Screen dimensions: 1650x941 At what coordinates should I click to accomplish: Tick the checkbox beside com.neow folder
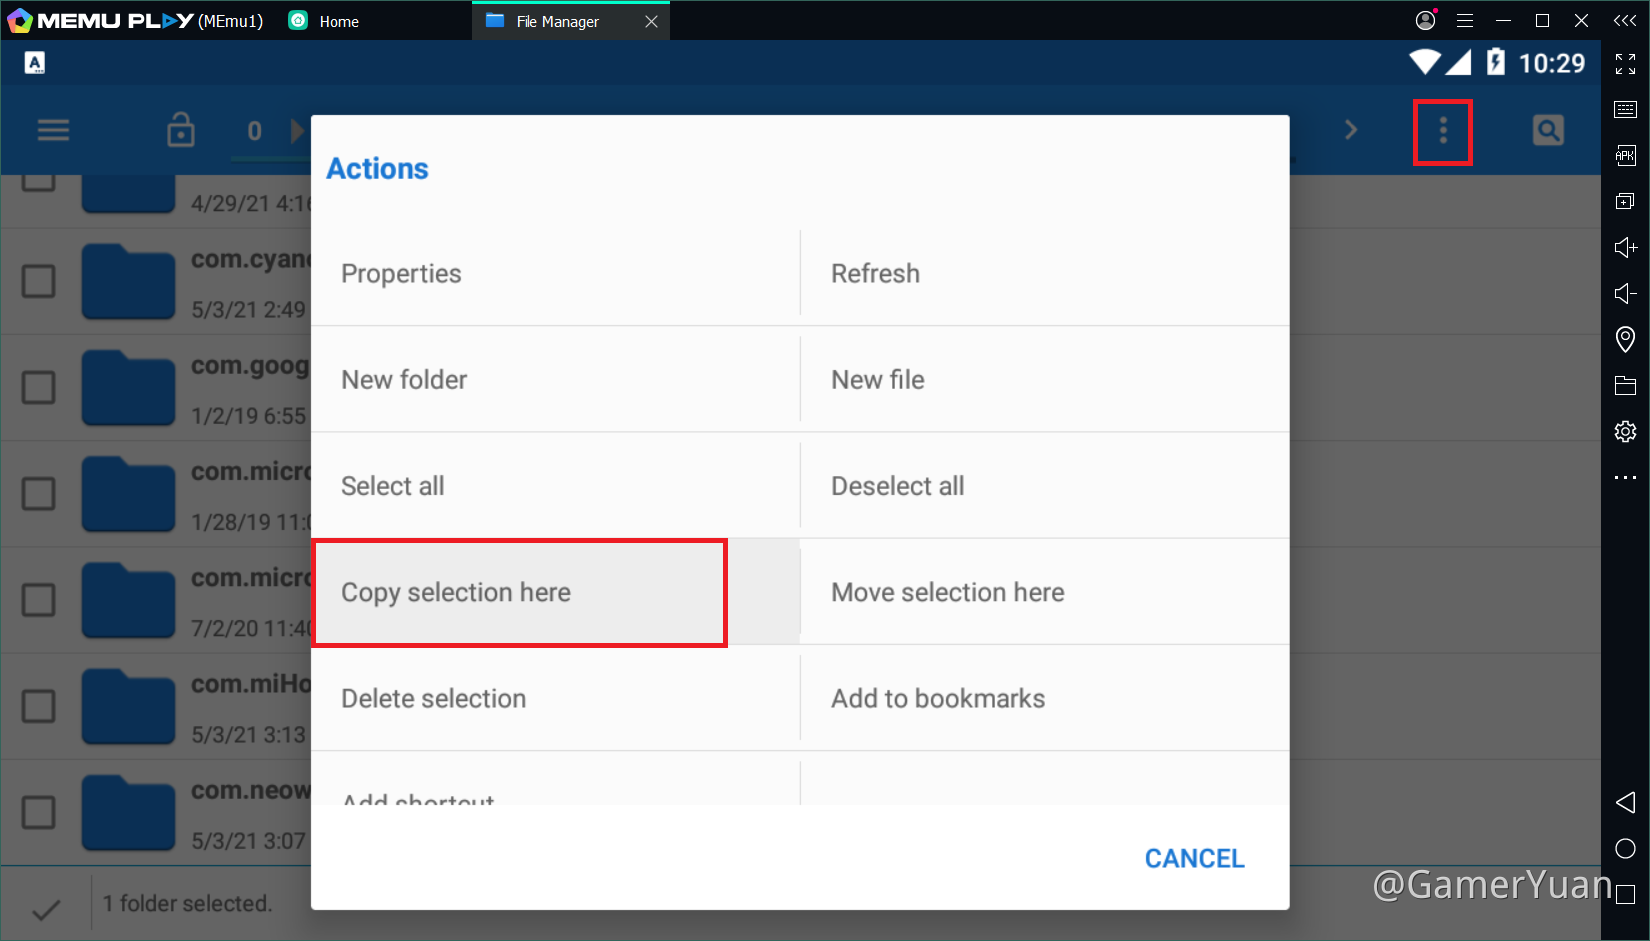coord(39,812)
